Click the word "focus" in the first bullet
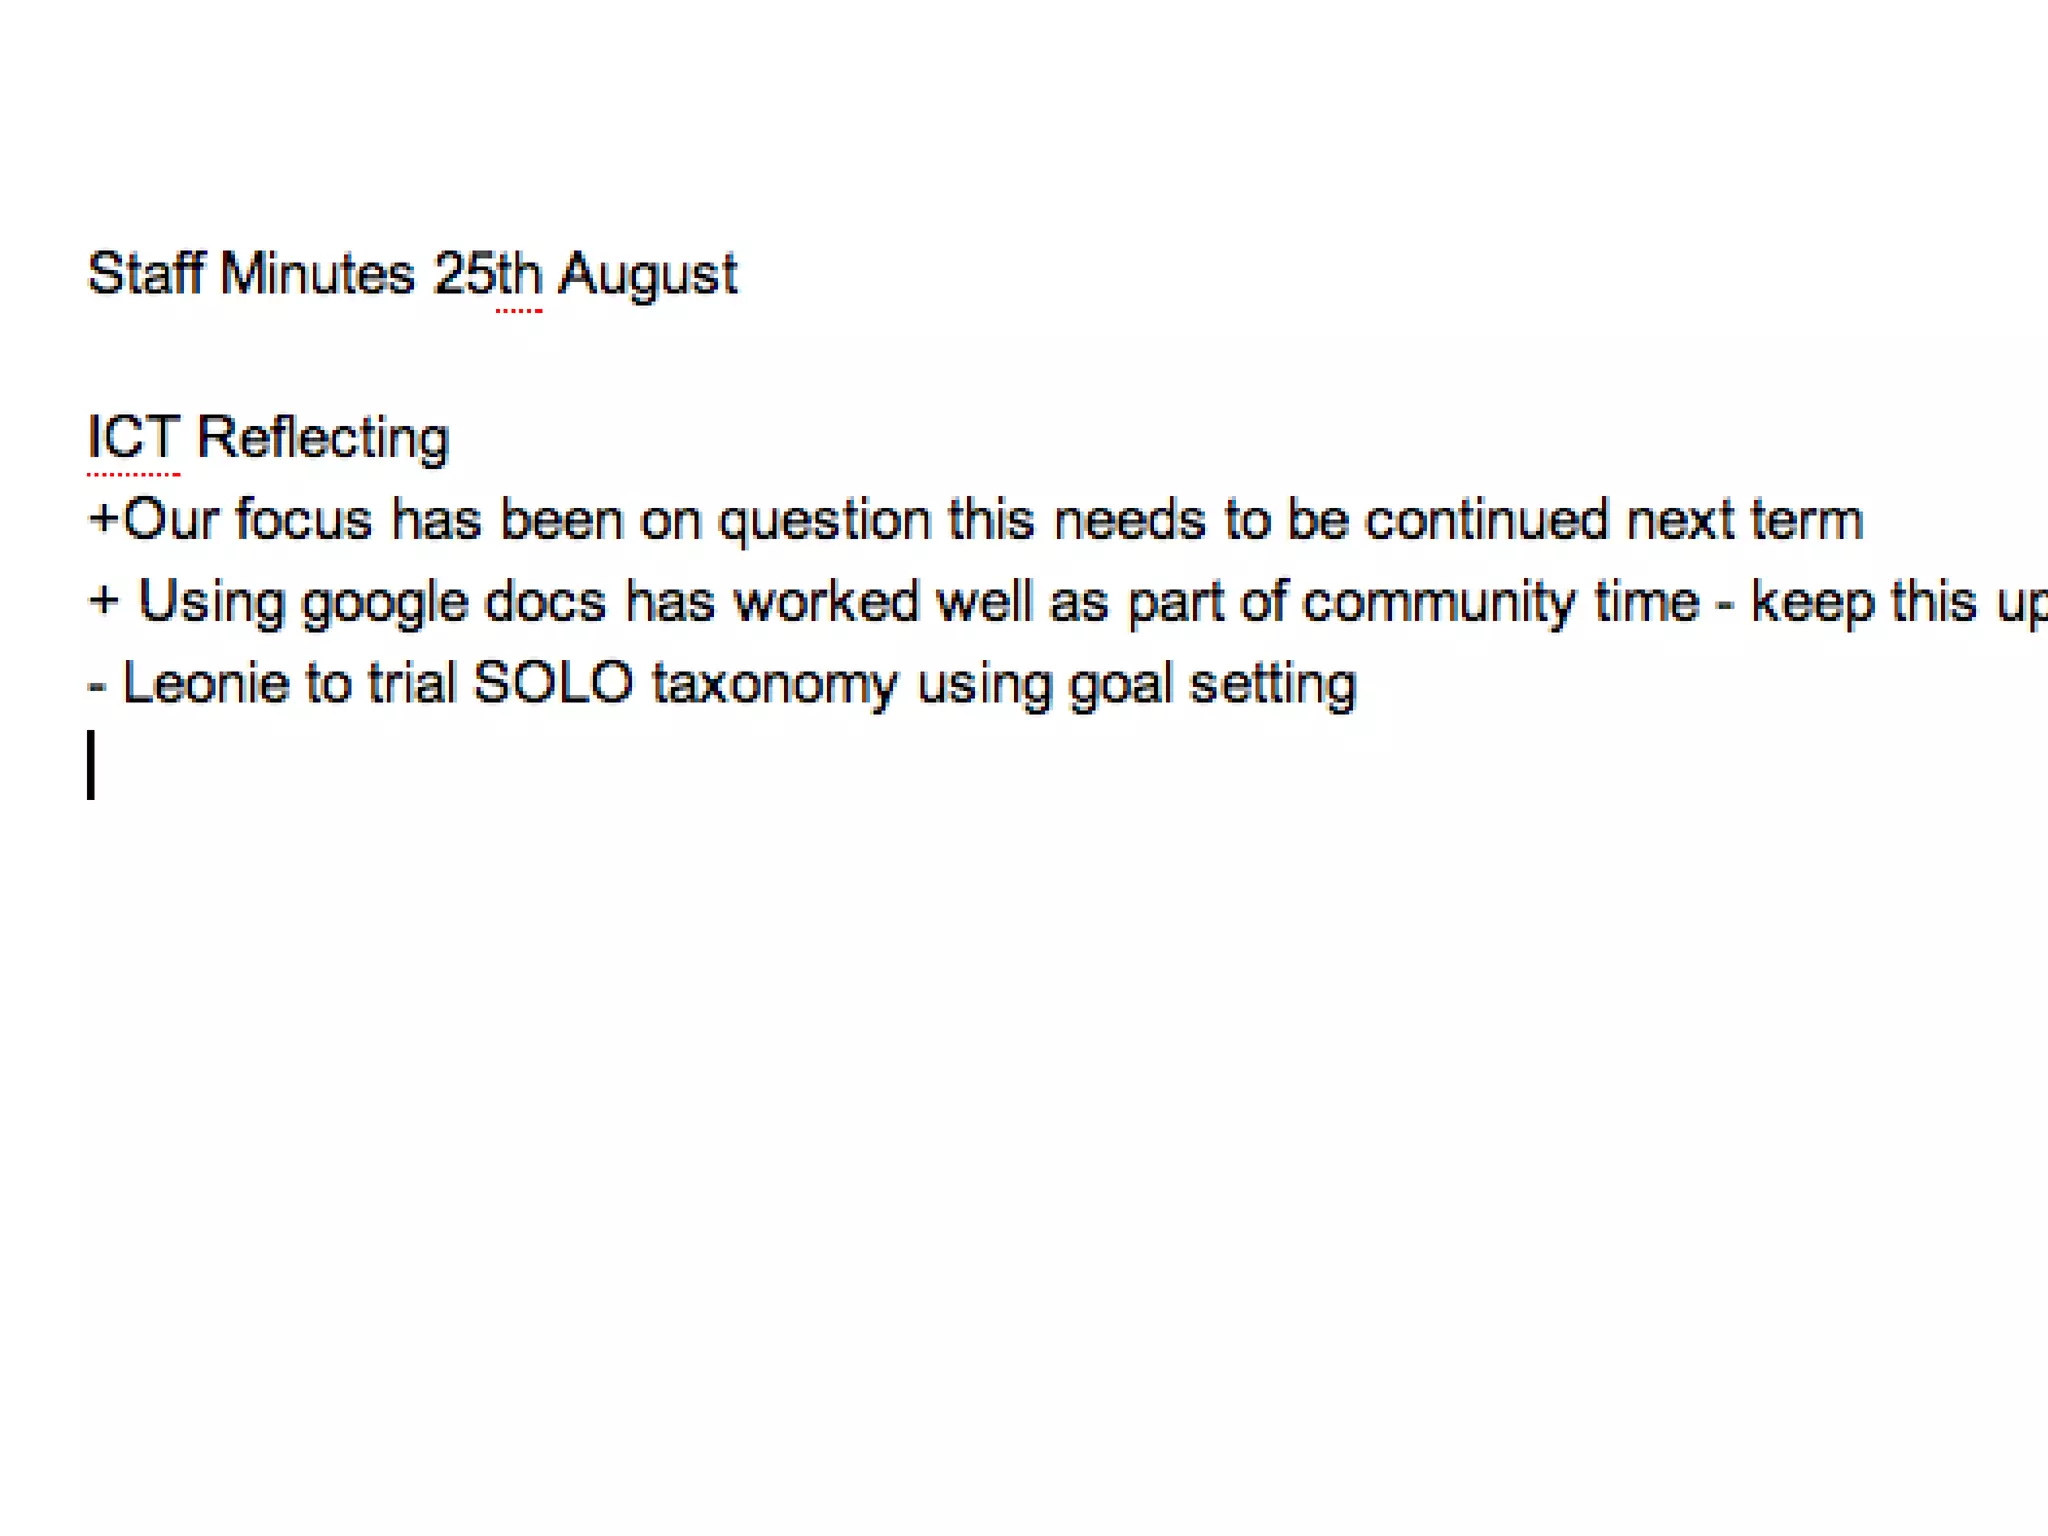The width and height of the screenshot is (2048, 1536). (304, 519)
